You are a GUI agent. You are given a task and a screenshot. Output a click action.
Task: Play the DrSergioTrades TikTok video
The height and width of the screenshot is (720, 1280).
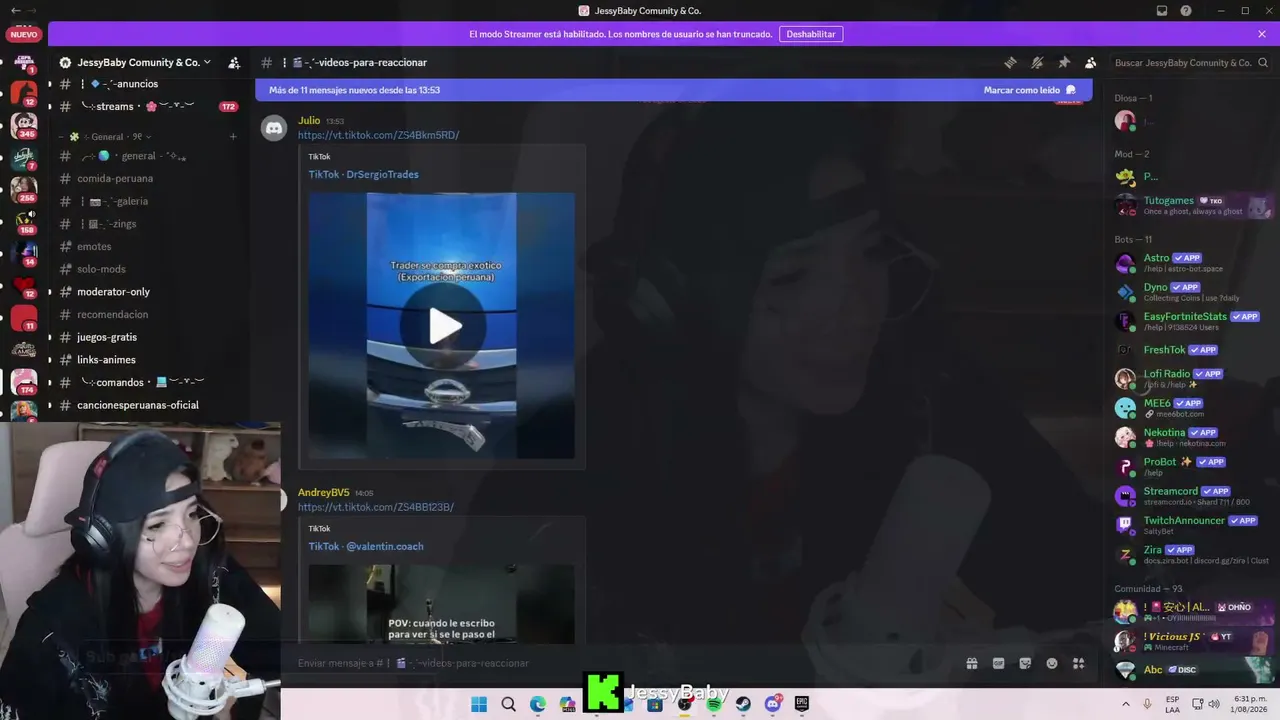coord(445,325)
